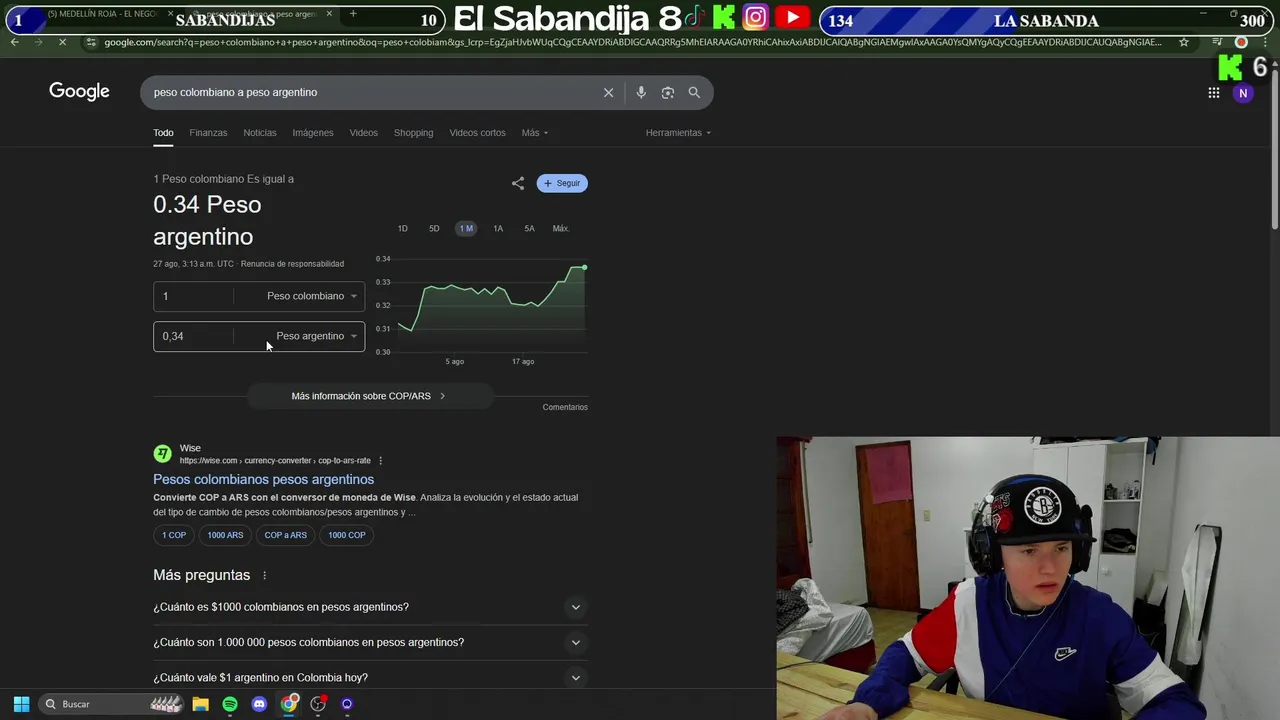Viewport: 1280px width, 720px height.
Task: Click the '1000 COP' sitelink chip
Action: [x=347, y=535]
